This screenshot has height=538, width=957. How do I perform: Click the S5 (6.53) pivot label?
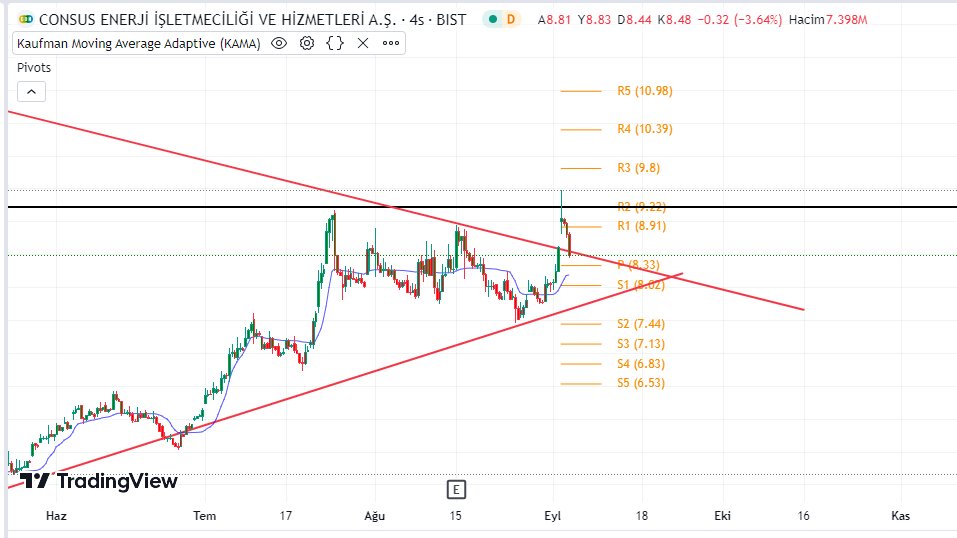pyautogui.click(x=641, y=383)
